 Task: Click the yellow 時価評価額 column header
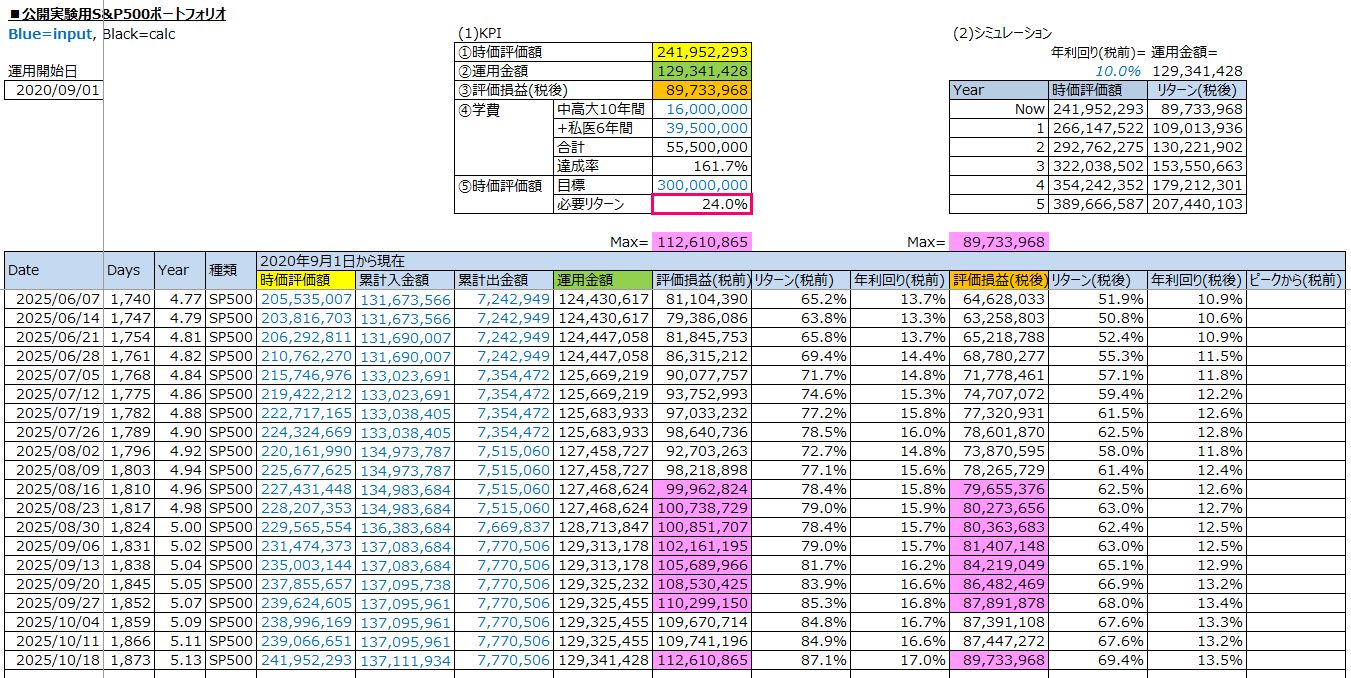coord(305,280)
